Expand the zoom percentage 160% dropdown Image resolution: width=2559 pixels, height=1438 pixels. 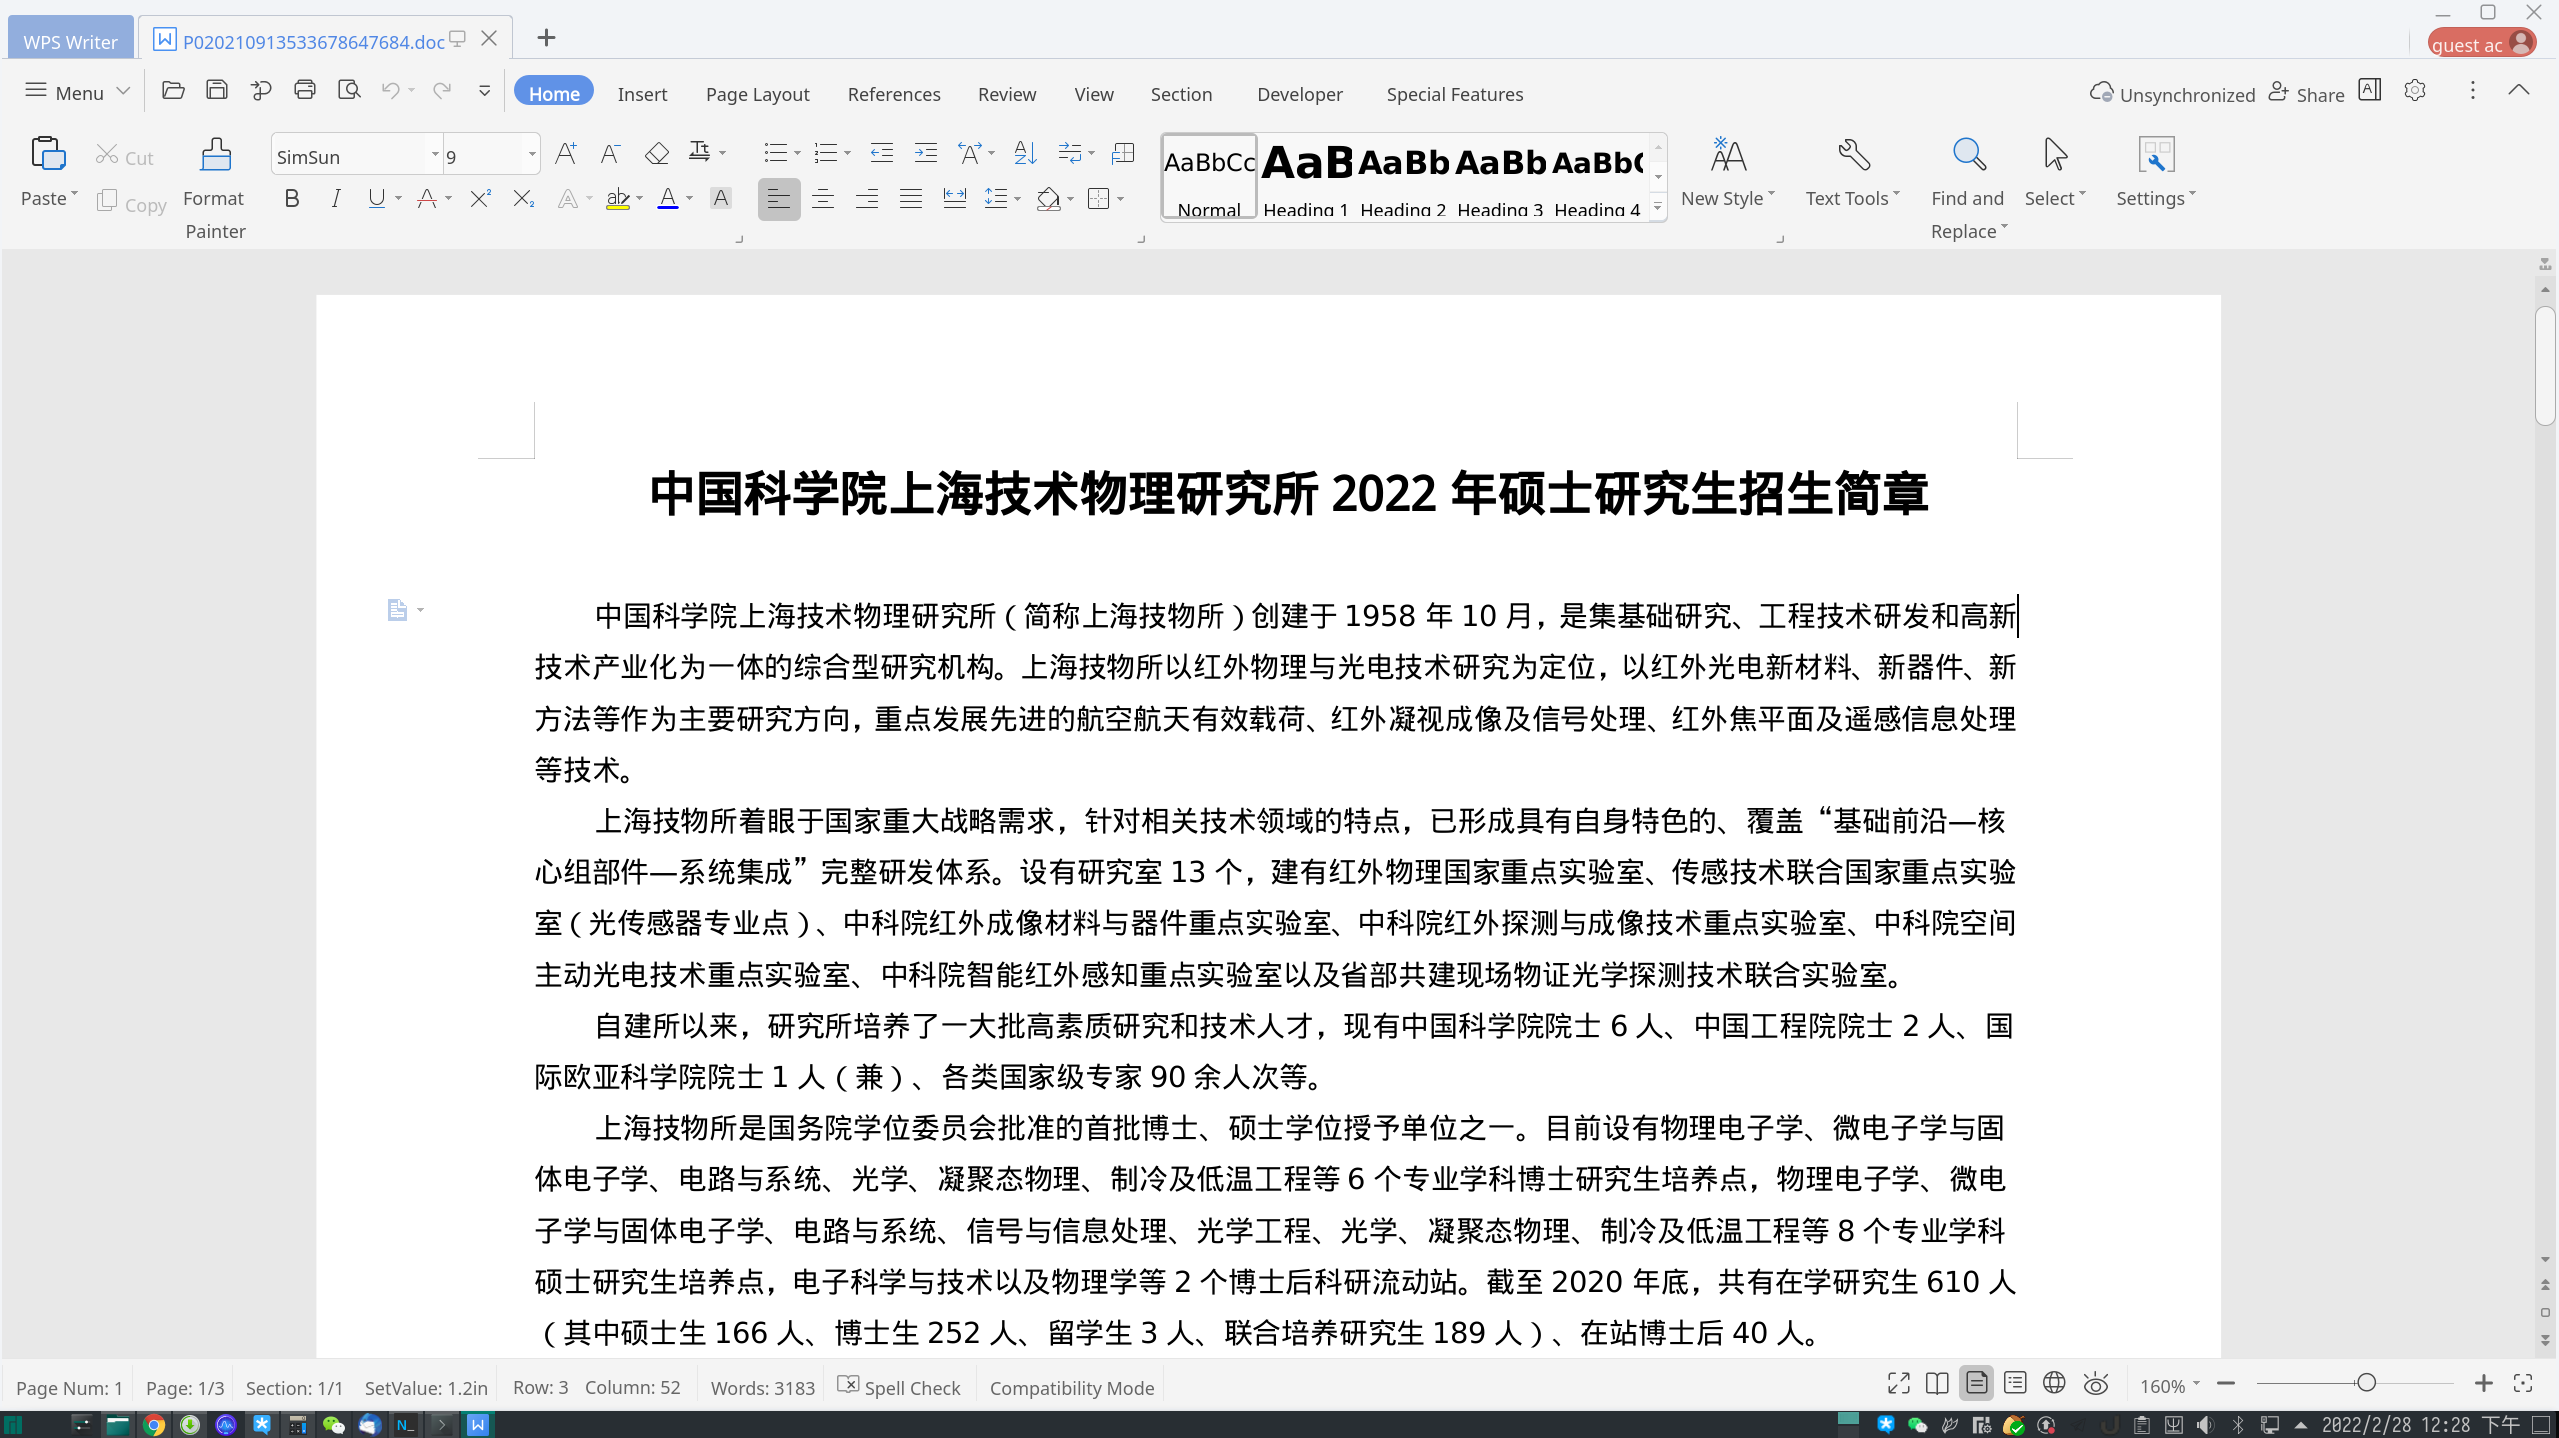coord(2196,1384)
